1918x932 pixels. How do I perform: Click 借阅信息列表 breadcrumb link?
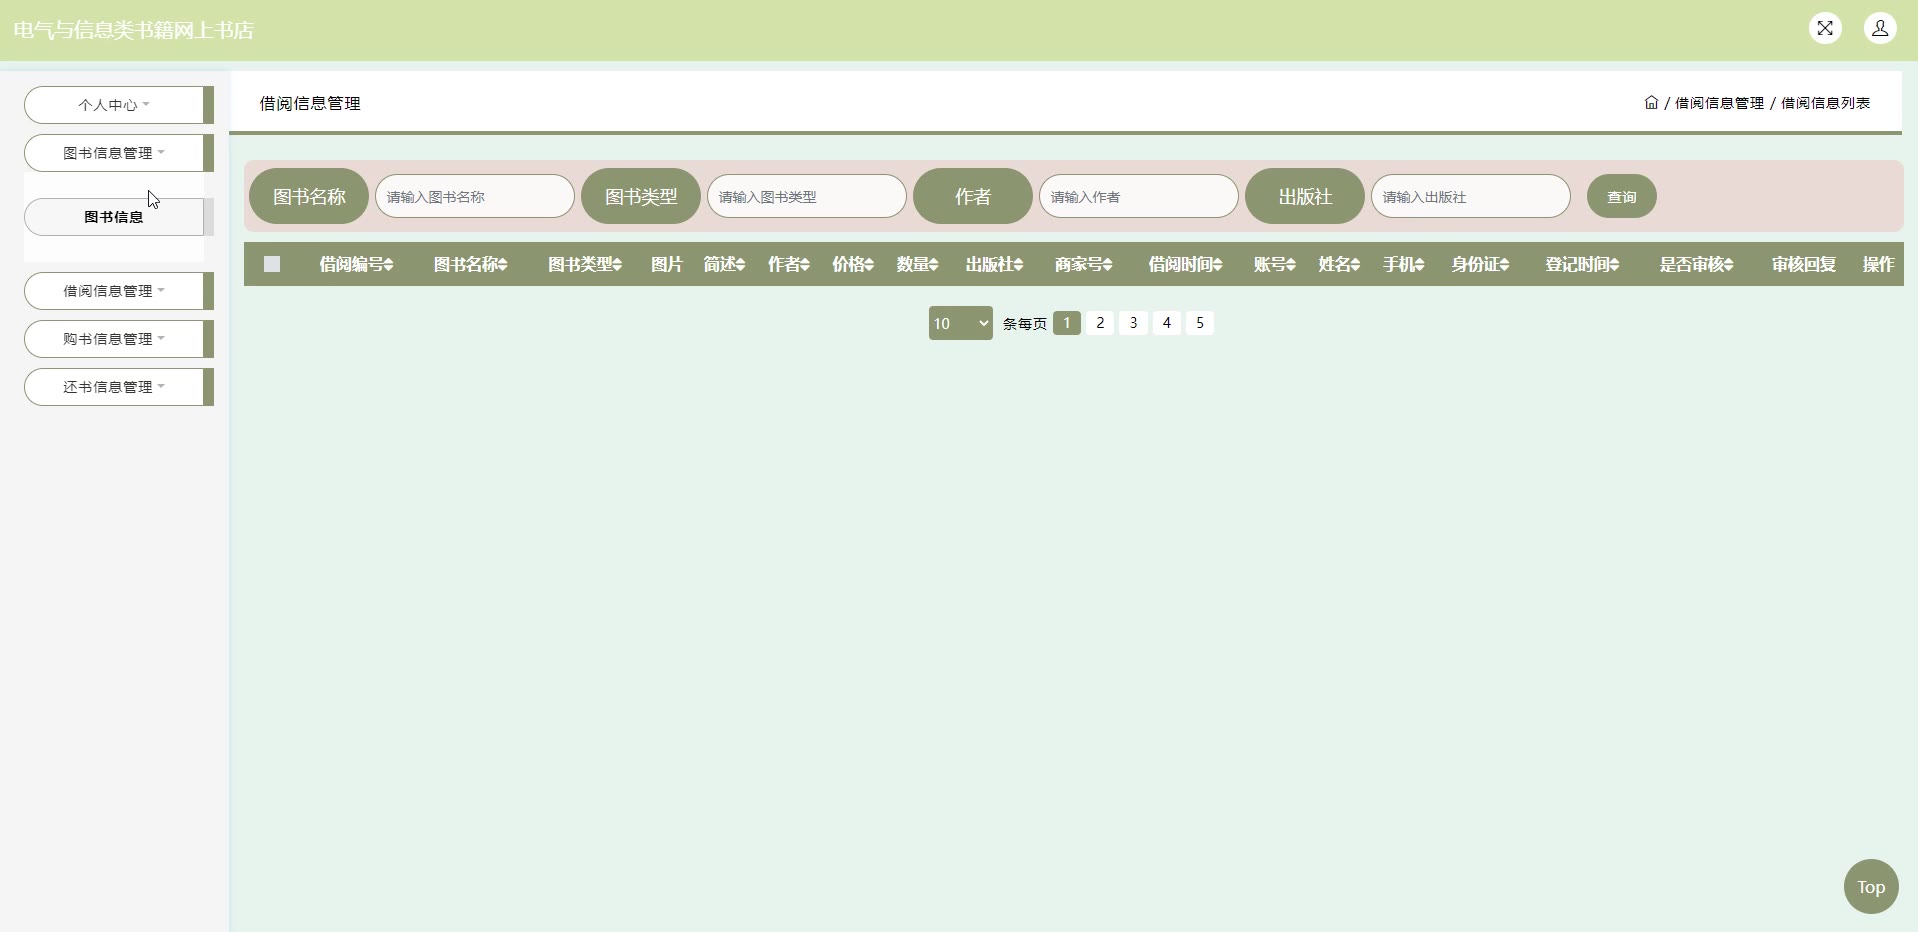[1825, 103]
